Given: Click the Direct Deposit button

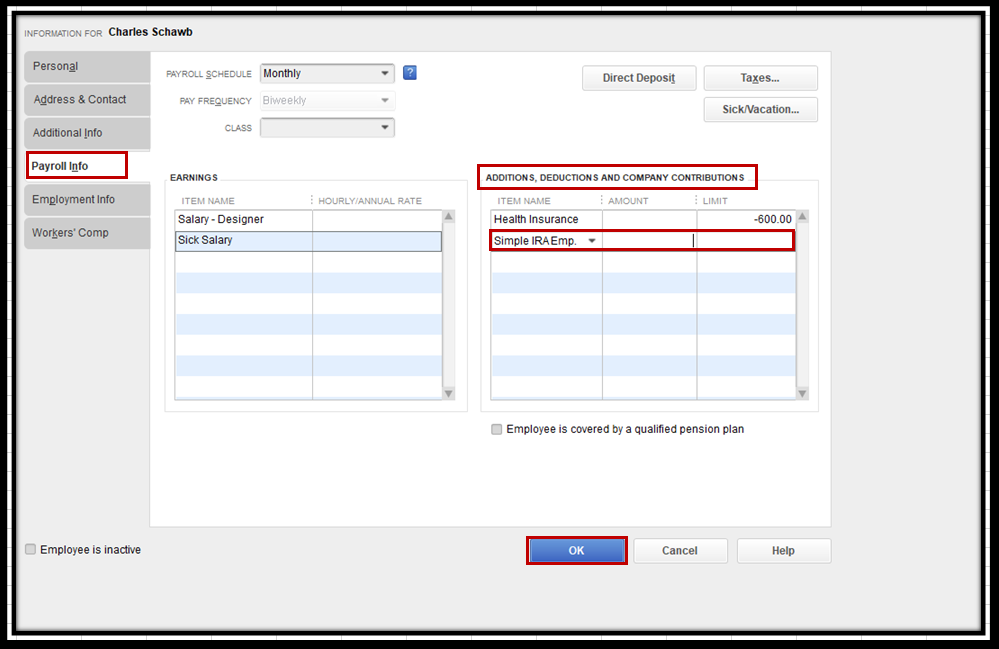Looking at the screenshot, I should [x=639, y=78].
